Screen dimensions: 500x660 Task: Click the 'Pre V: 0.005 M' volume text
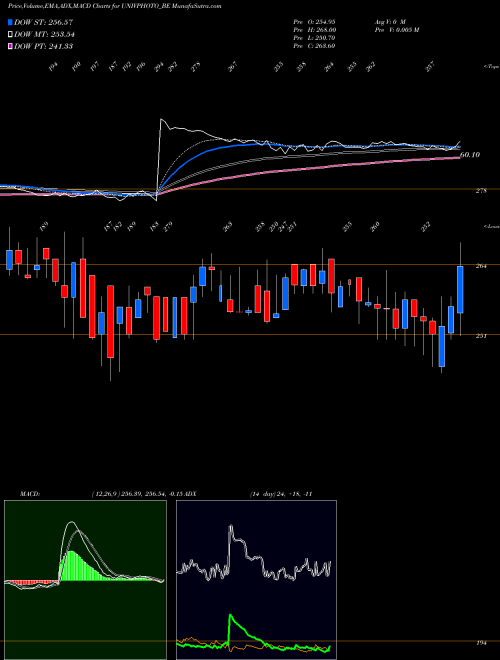pyautogui.click(x=396, y=29)
